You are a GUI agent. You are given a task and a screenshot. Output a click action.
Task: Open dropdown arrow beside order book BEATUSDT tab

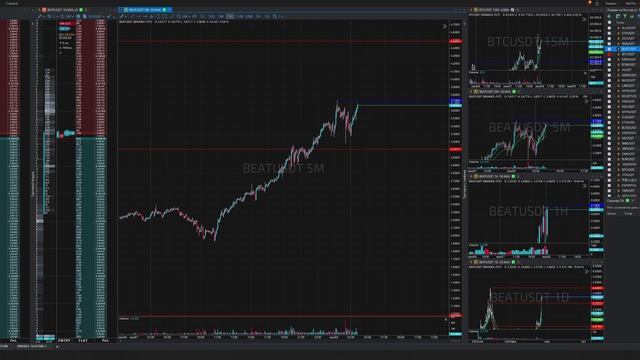(x=86, y=9)
